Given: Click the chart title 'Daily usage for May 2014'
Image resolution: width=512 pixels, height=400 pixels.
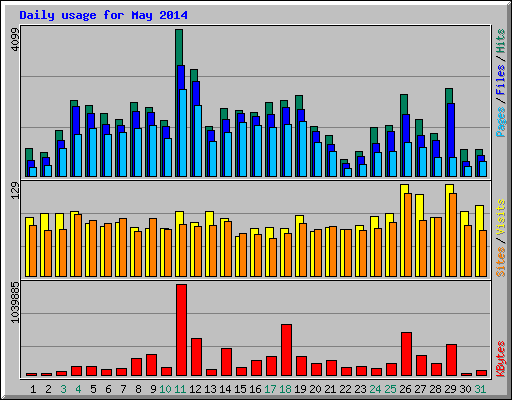Looking at the screenshot, I should [x=103, y=16].
